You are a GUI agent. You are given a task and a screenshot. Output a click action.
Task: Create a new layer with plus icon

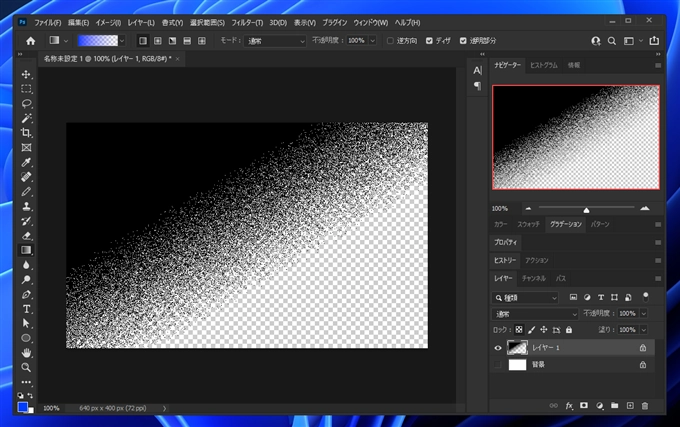pos(630,406)
